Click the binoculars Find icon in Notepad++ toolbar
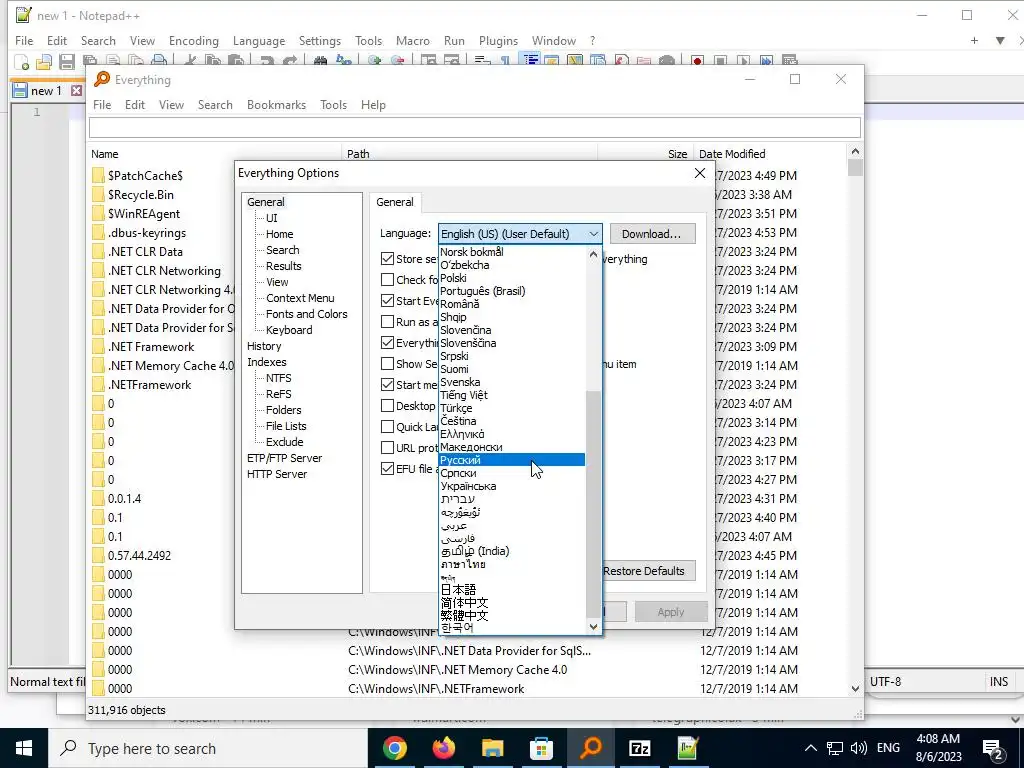The width and height of the screenshot is (1024, 768). [320, 61]
